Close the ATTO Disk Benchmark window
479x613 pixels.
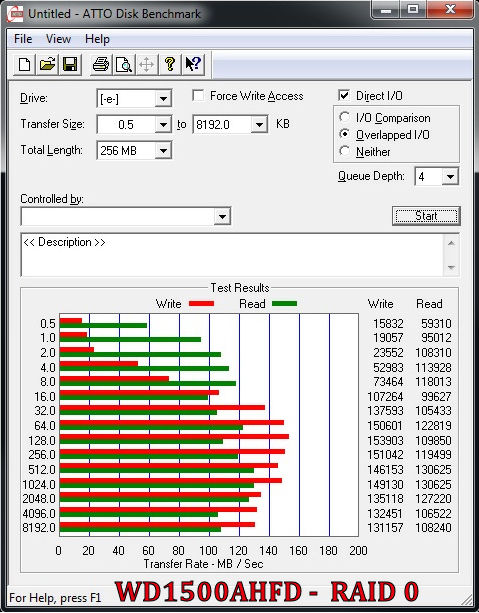point(450,9)
